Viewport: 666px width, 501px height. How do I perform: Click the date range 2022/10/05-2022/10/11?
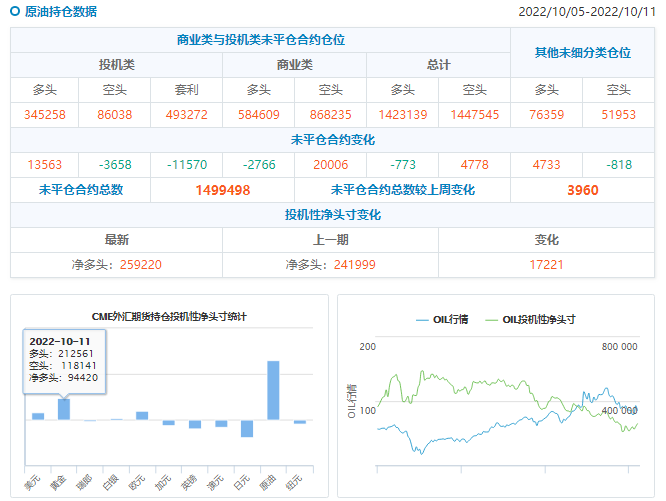tap(585, 12)
